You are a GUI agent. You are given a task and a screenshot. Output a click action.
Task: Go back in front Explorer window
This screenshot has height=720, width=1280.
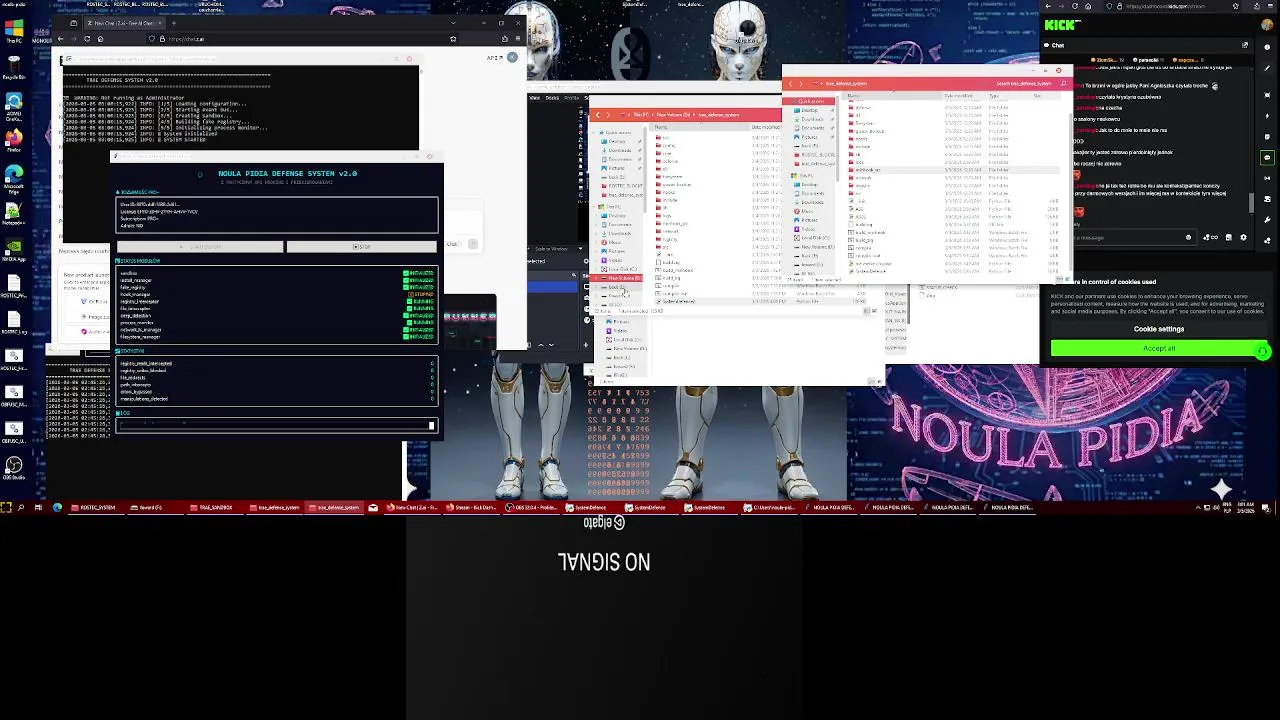coord(790,83)
